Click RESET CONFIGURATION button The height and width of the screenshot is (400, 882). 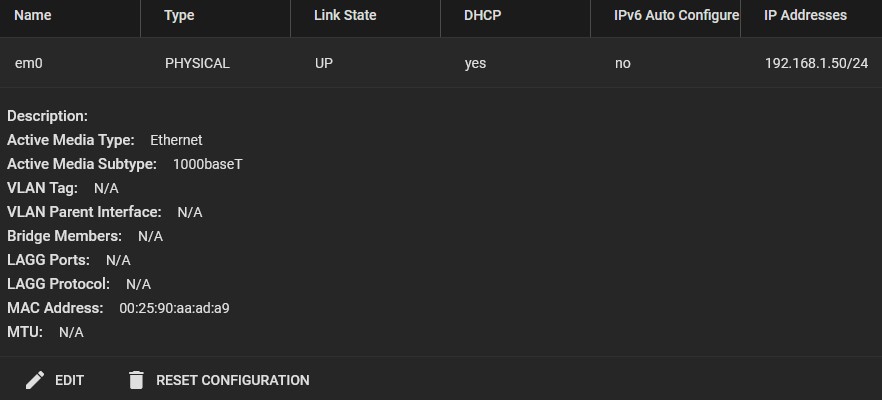219,380
